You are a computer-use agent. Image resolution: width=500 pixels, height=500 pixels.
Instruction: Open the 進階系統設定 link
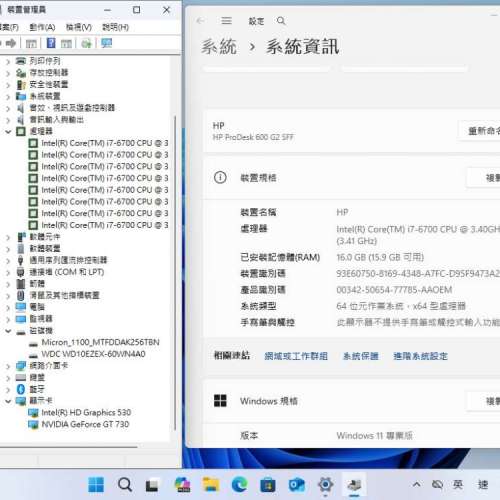click(420, 356)
